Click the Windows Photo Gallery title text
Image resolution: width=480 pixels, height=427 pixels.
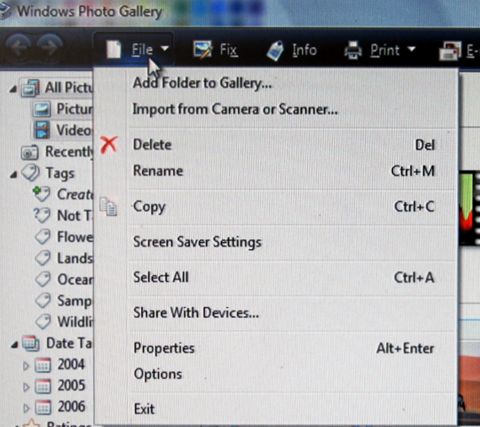coord(89,11)
